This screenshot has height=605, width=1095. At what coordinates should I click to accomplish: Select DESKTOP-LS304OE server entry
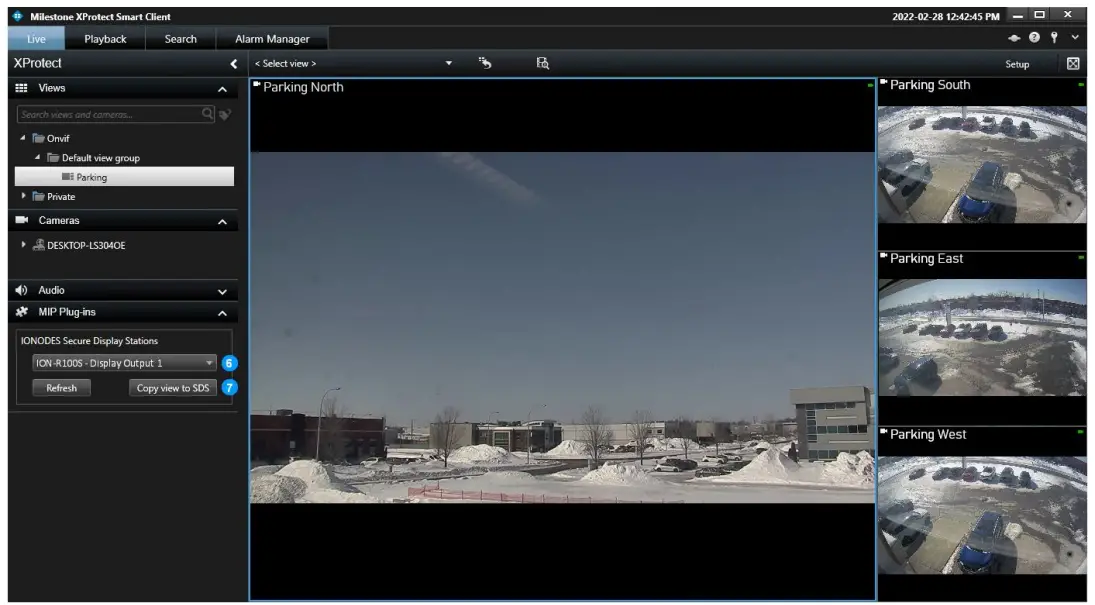click(x=79, y=245)
